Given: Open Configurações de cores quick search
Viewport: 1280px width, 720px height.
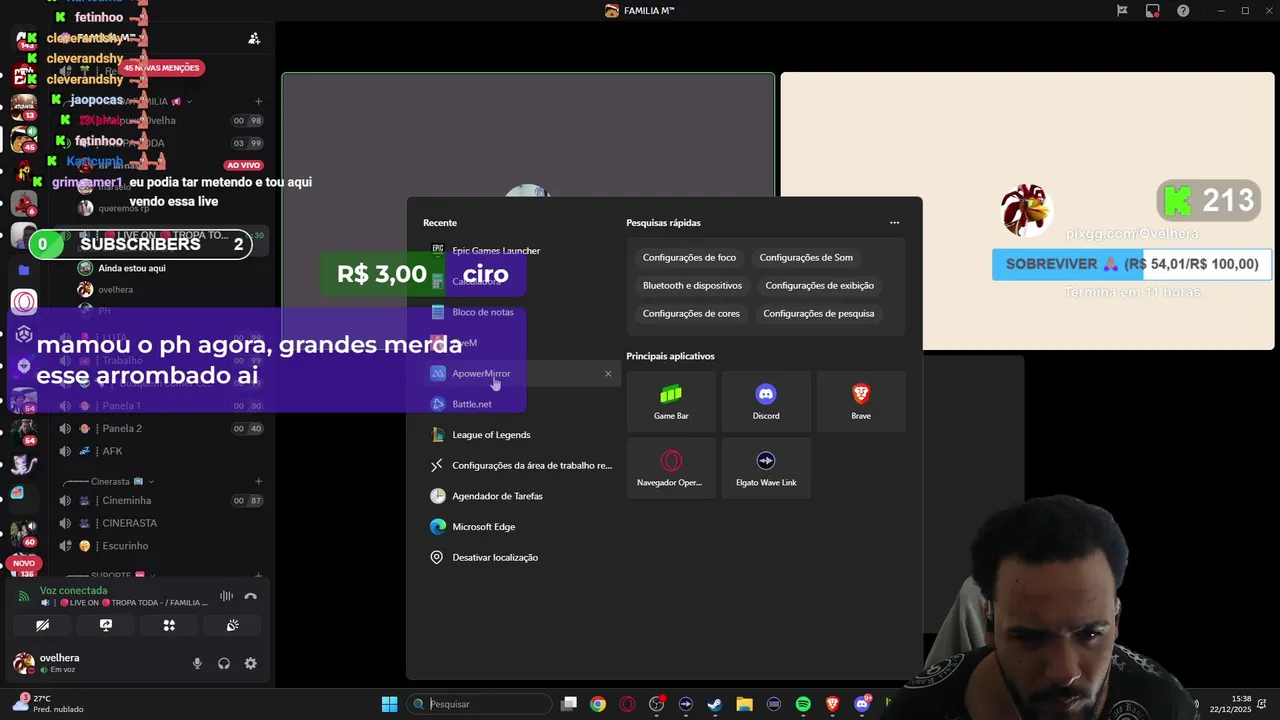Looking at the screenshot, I should [x=691, y=313].
